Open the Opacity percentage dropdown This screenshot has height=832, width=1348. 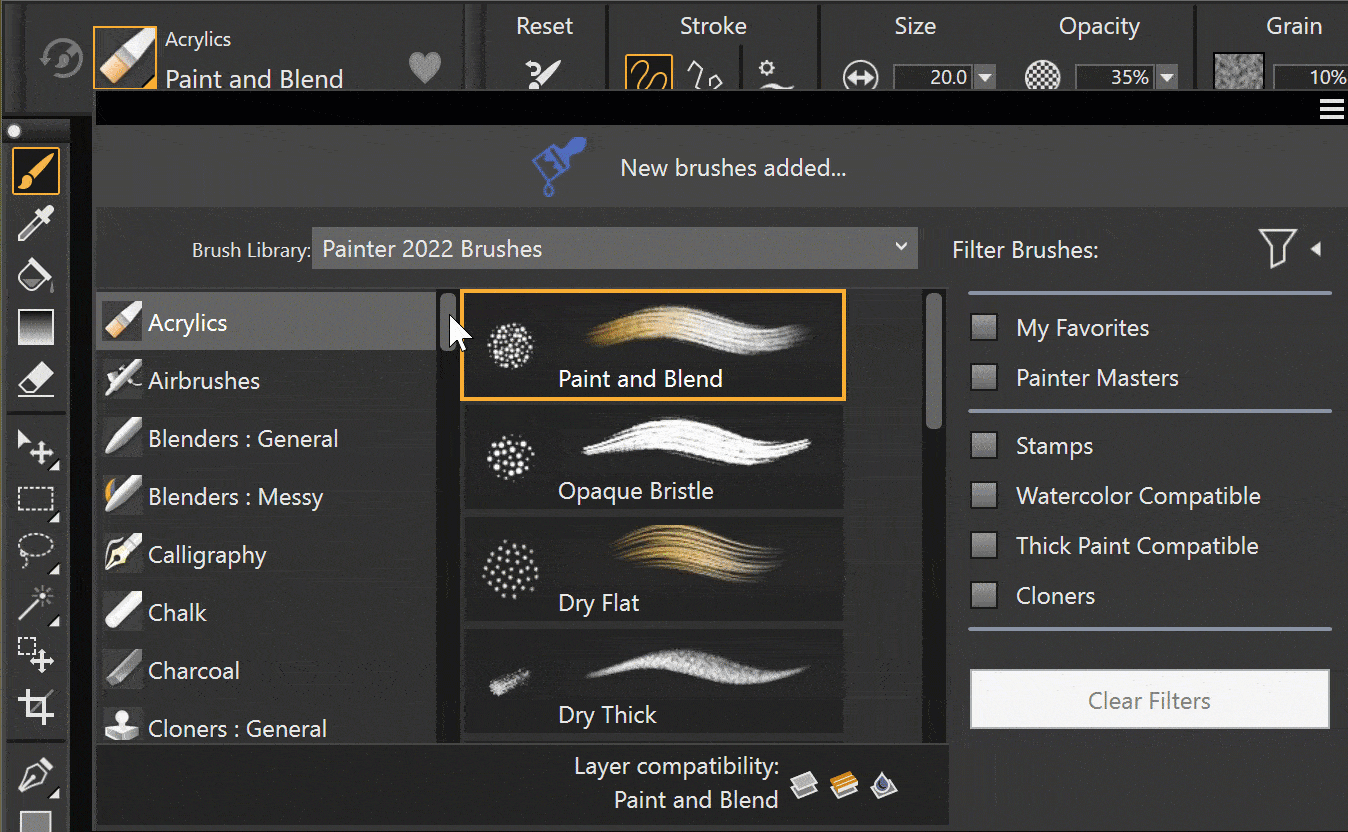click(x=1166, y=76)
